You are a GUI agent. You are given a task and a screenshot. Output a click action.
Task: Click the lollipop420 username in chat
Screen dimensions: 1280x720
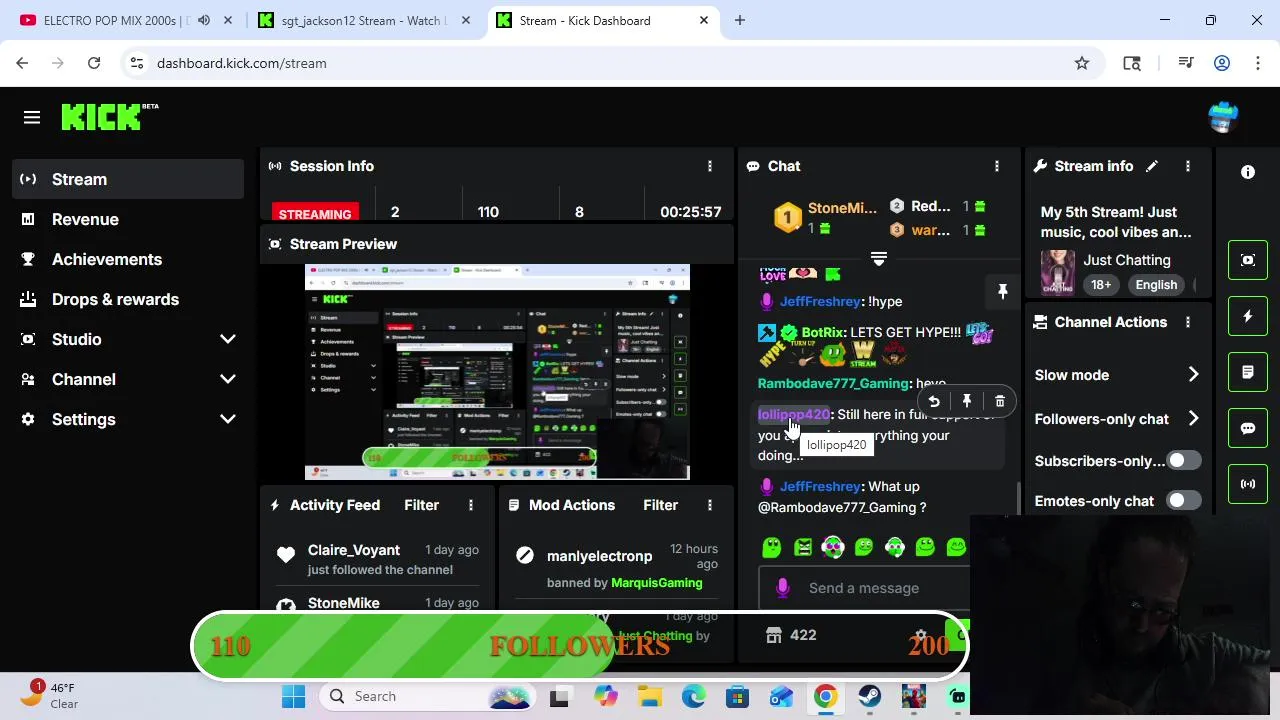coord(794,414)
